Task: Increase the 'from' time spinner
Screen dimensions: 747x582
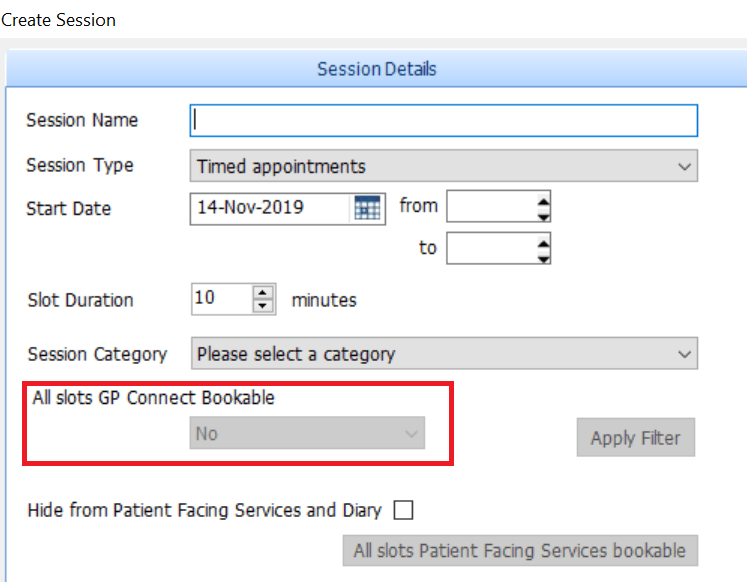Action: [543, 201]
